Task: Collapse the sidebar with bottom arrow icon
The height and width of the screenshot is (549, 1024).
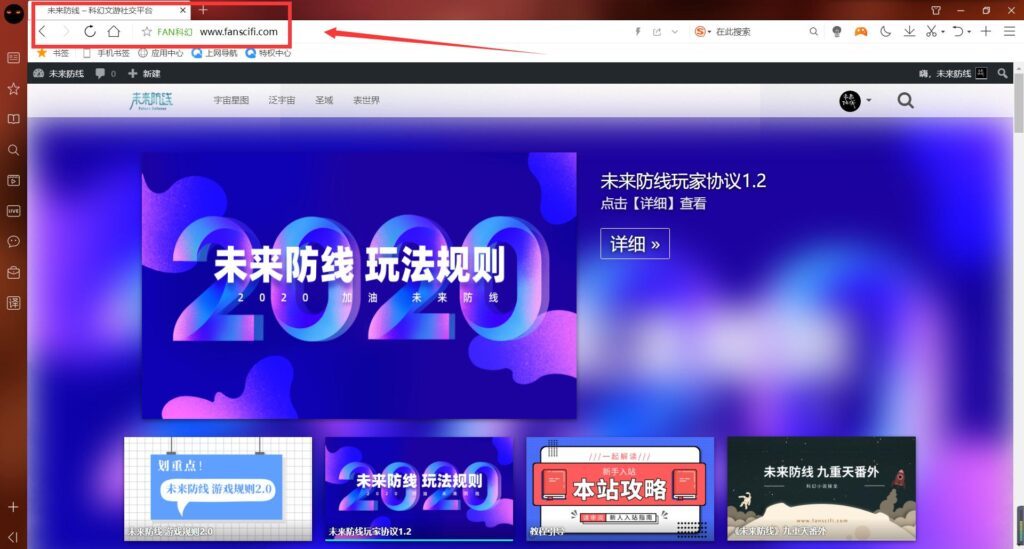Action: pyautogui.click(x=13, y=537)
